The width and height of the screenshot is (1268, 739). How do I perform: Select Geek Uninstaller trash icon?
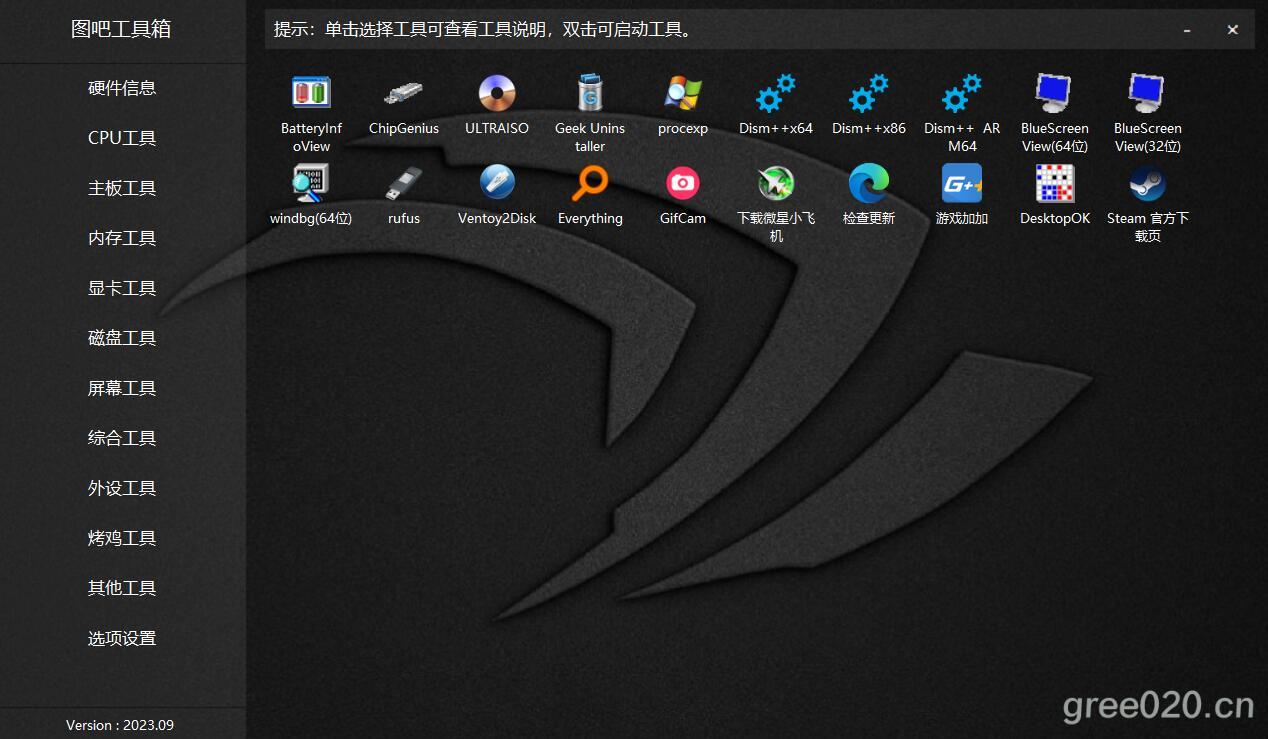[590, 94]
